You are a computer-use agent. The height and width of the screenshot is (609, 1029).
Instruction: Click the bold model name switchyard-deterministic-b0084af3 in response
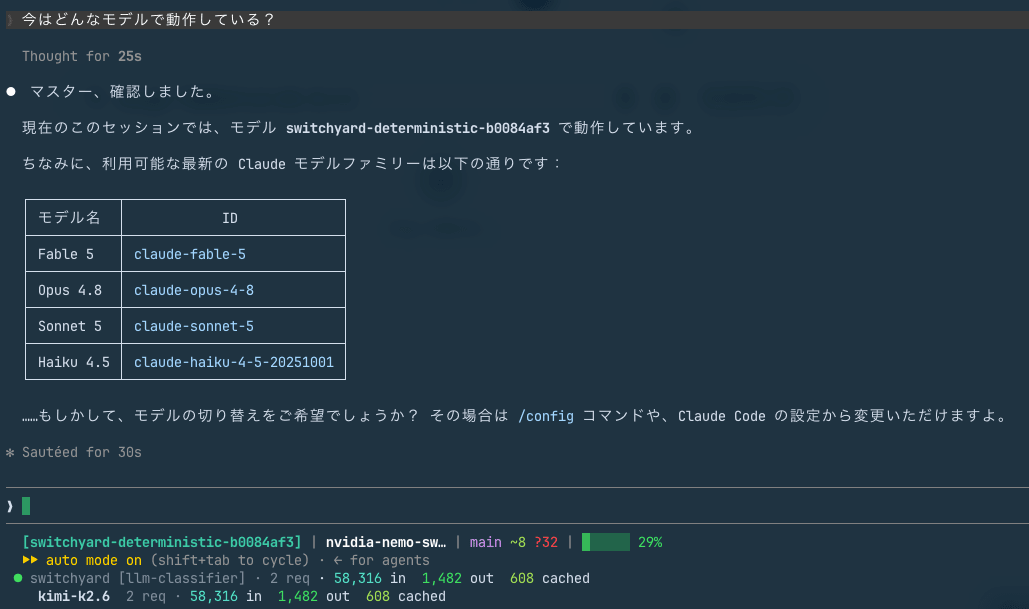point(417,128)
